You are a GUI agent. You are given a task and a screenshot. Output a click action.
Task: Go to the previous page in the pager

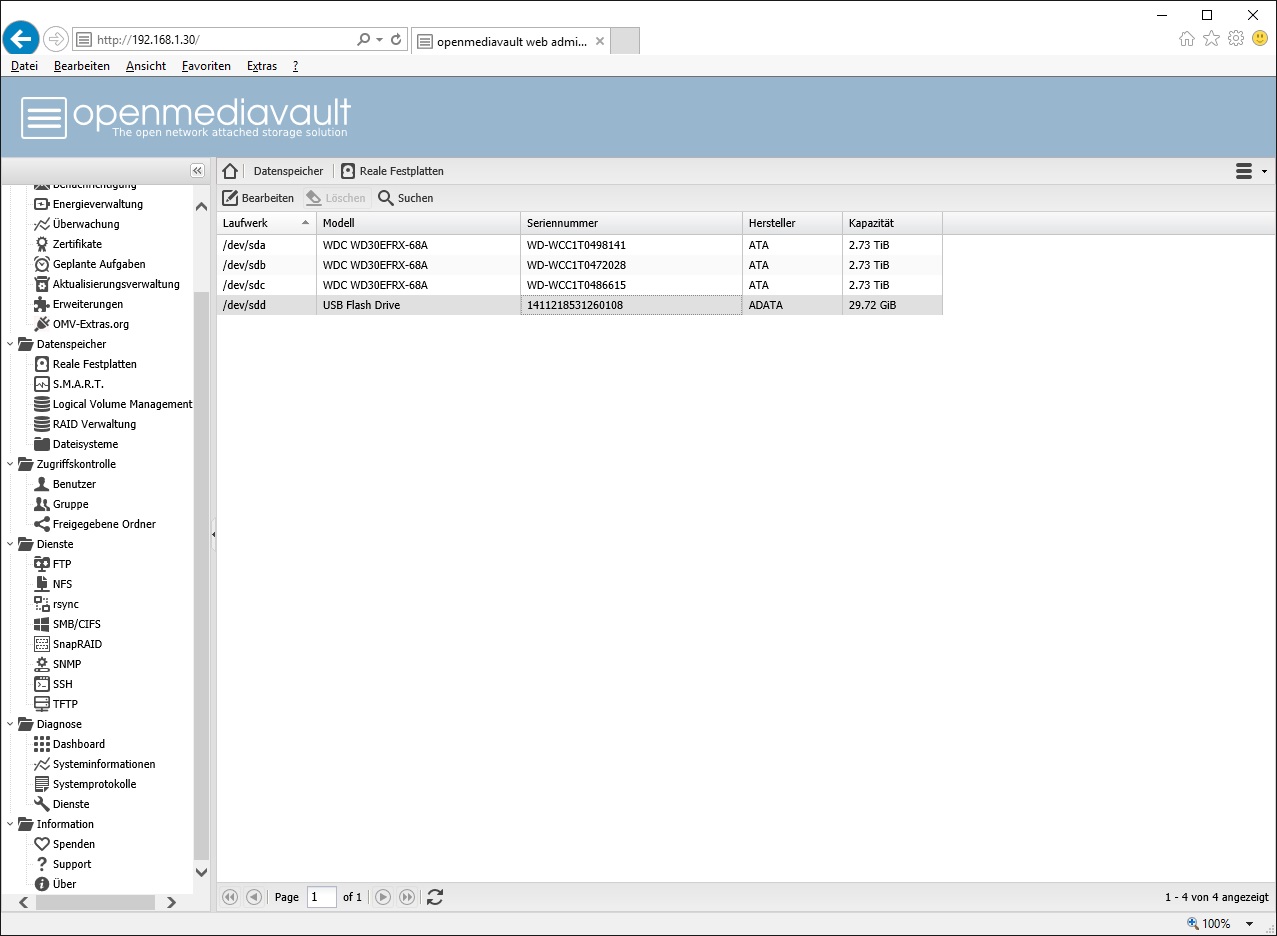click(254, 897)
